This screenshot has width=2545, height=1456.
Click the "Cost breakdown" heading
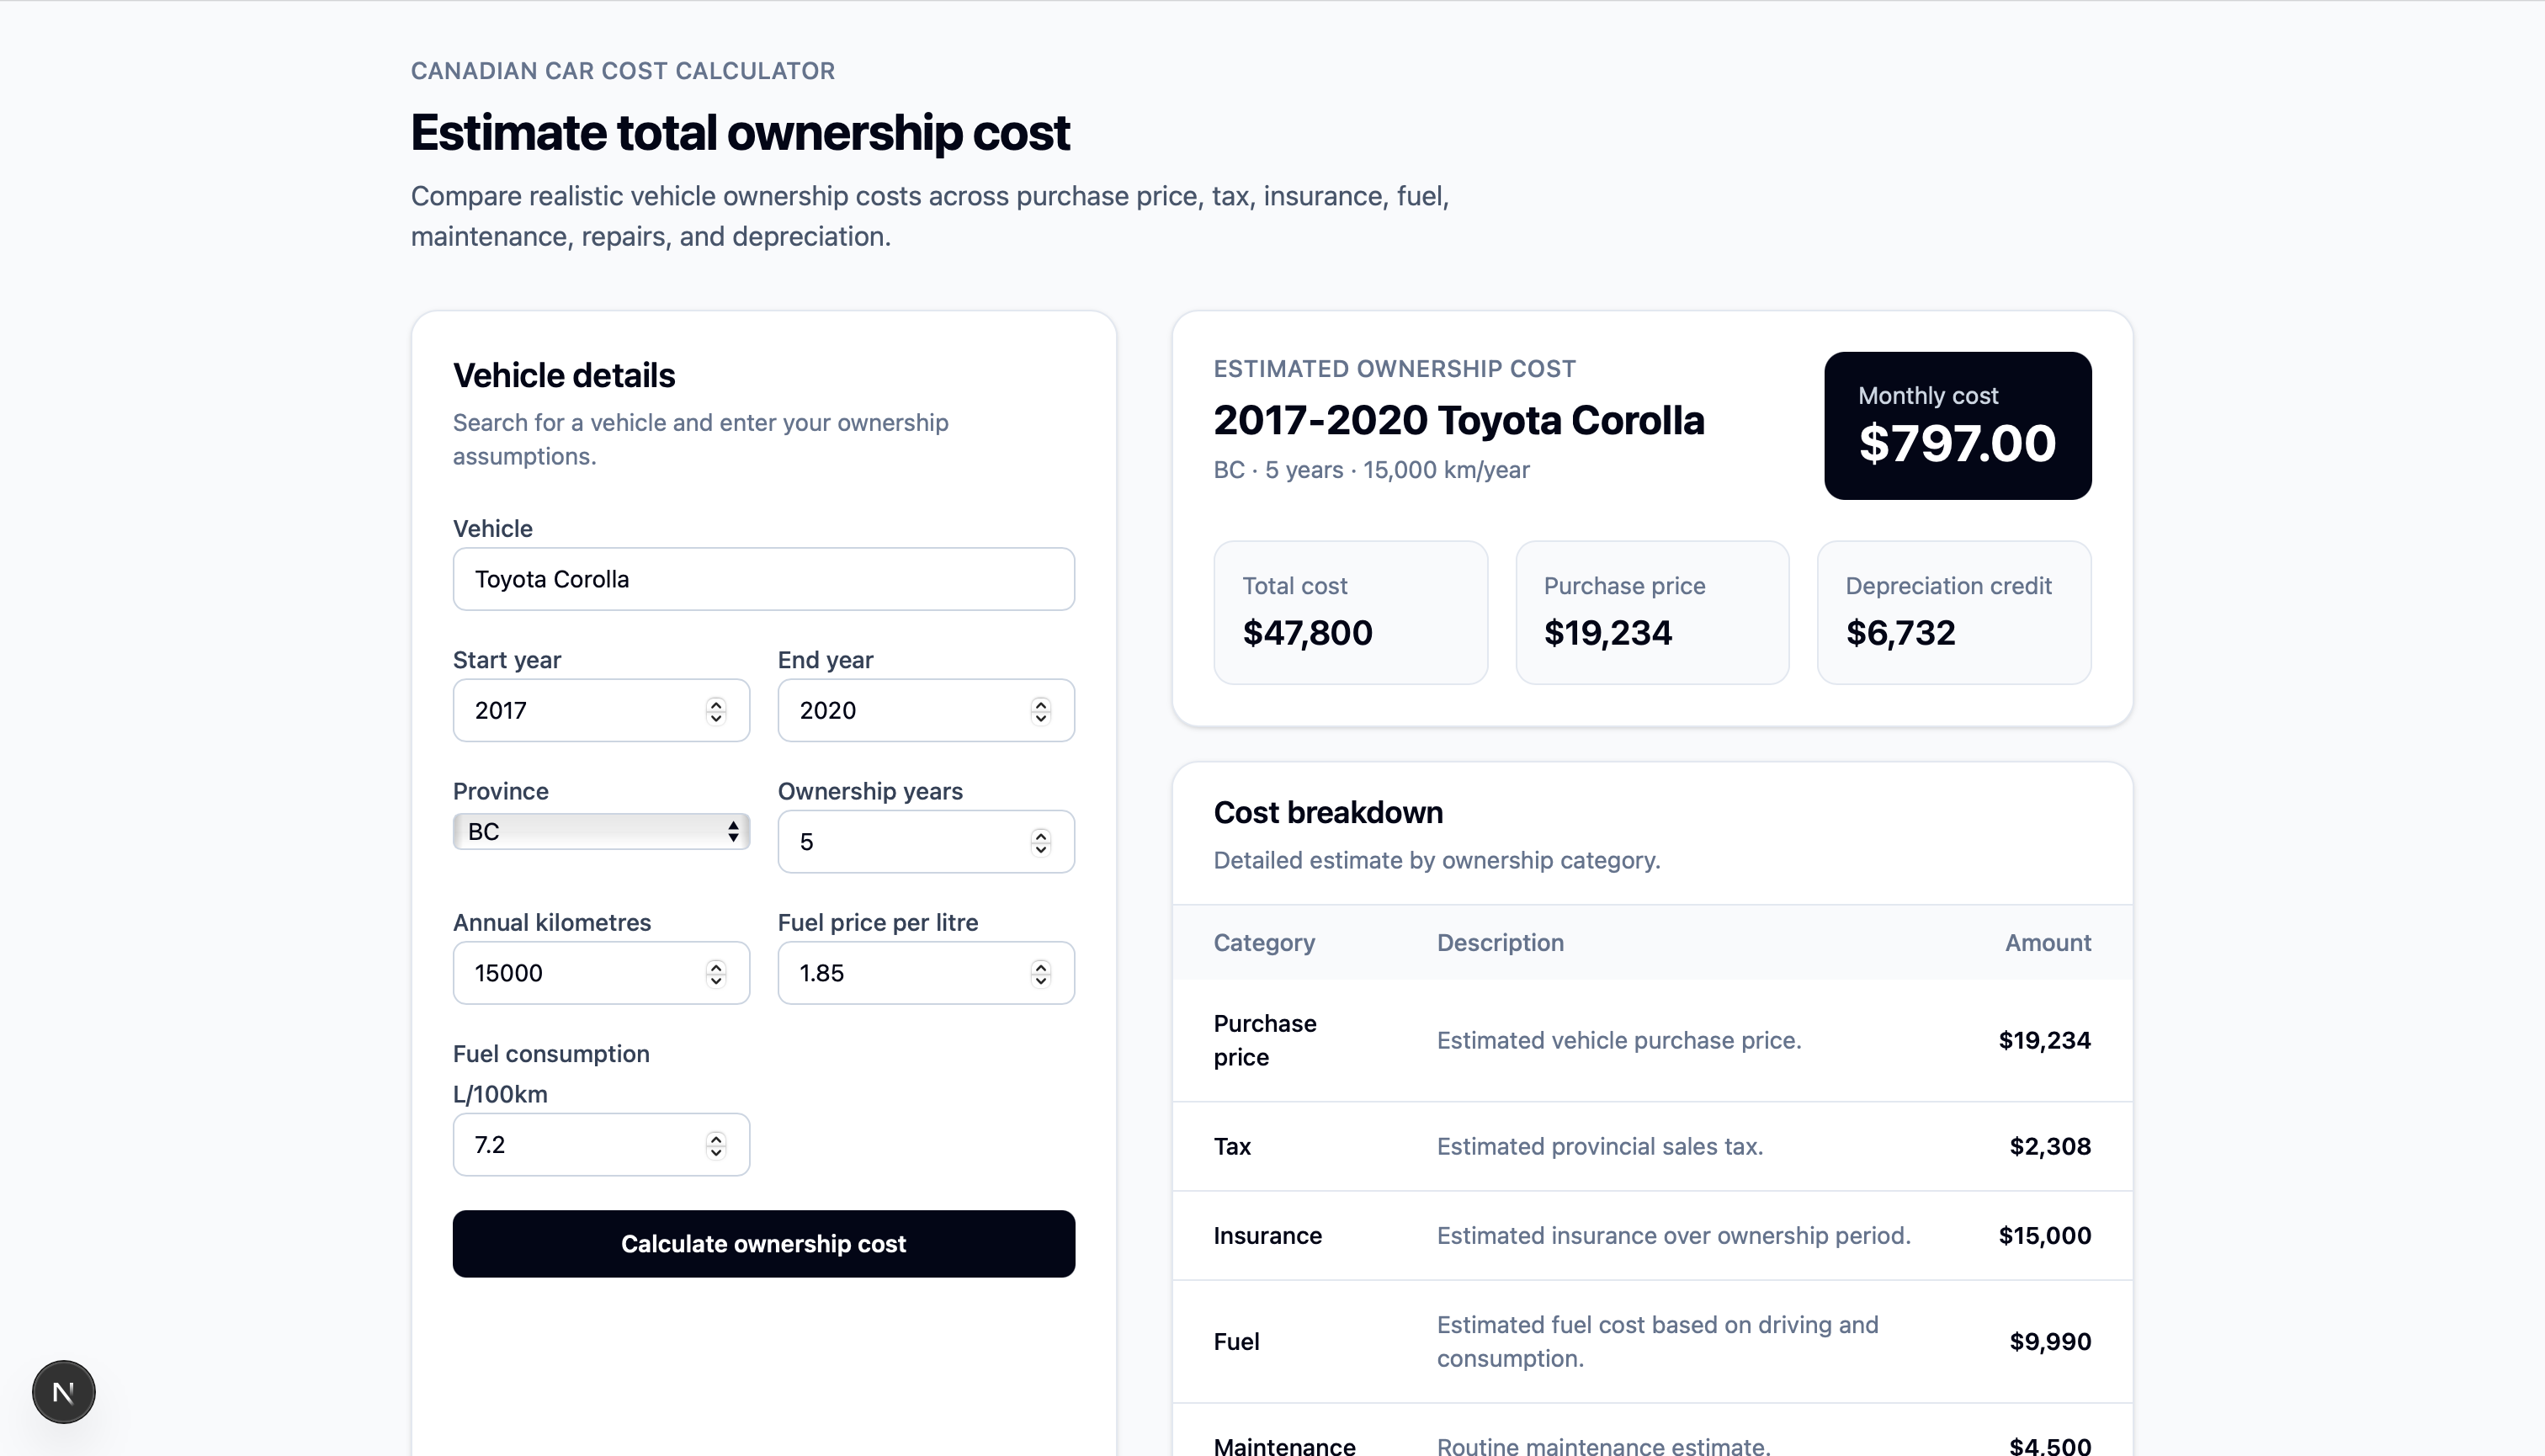coord(1328,812)
